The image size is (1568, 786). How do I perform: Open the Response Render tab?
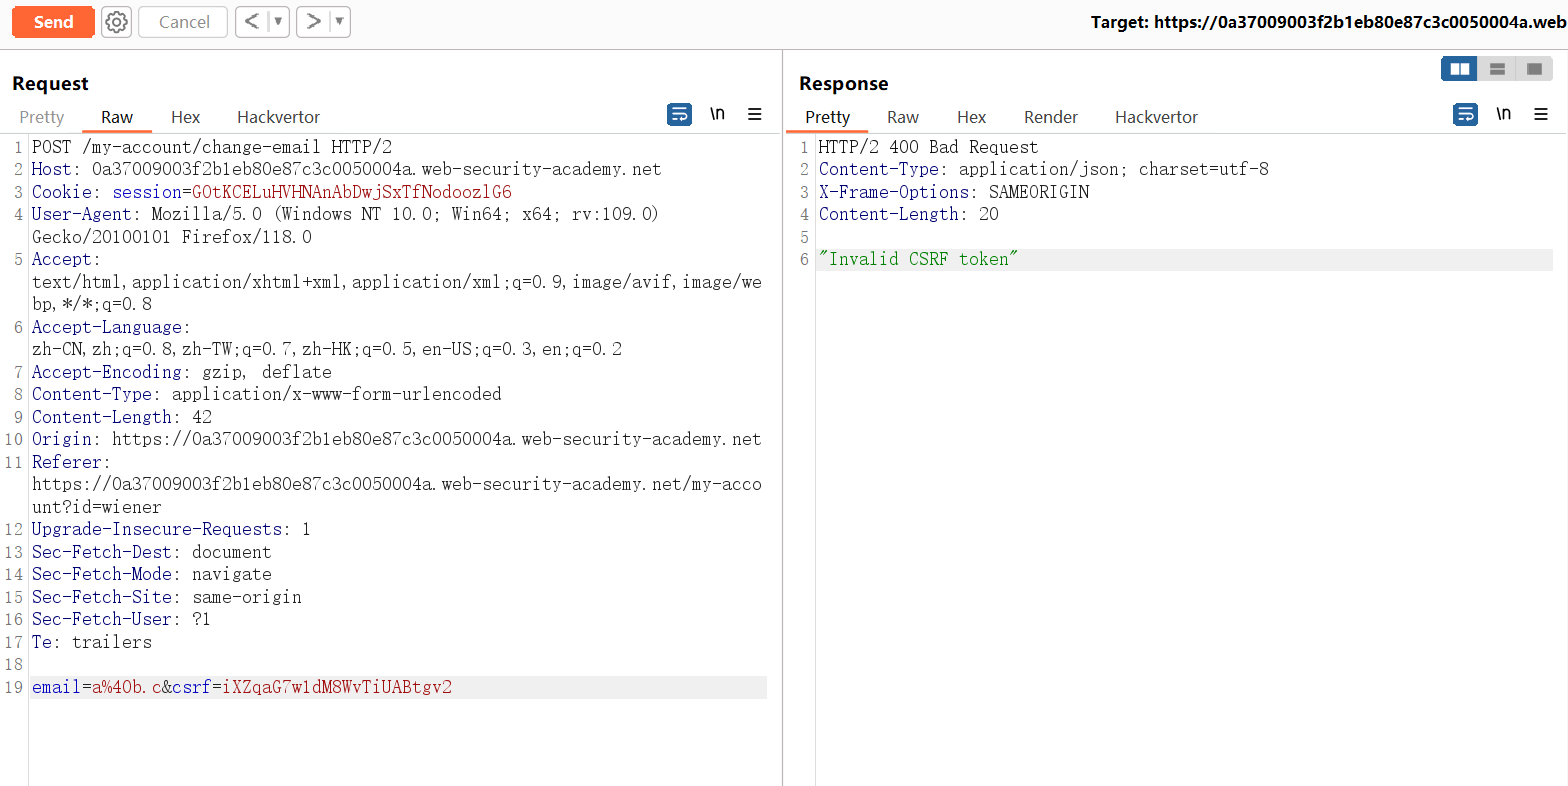click(1050, 117)
